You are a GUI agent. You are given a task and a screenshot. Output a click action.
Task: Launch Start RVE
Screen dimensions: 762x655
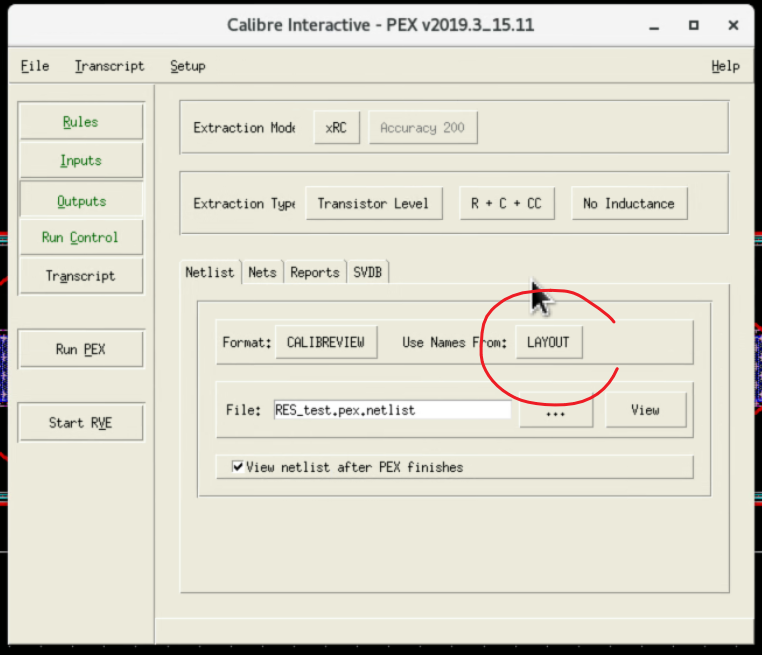(81, 423)
